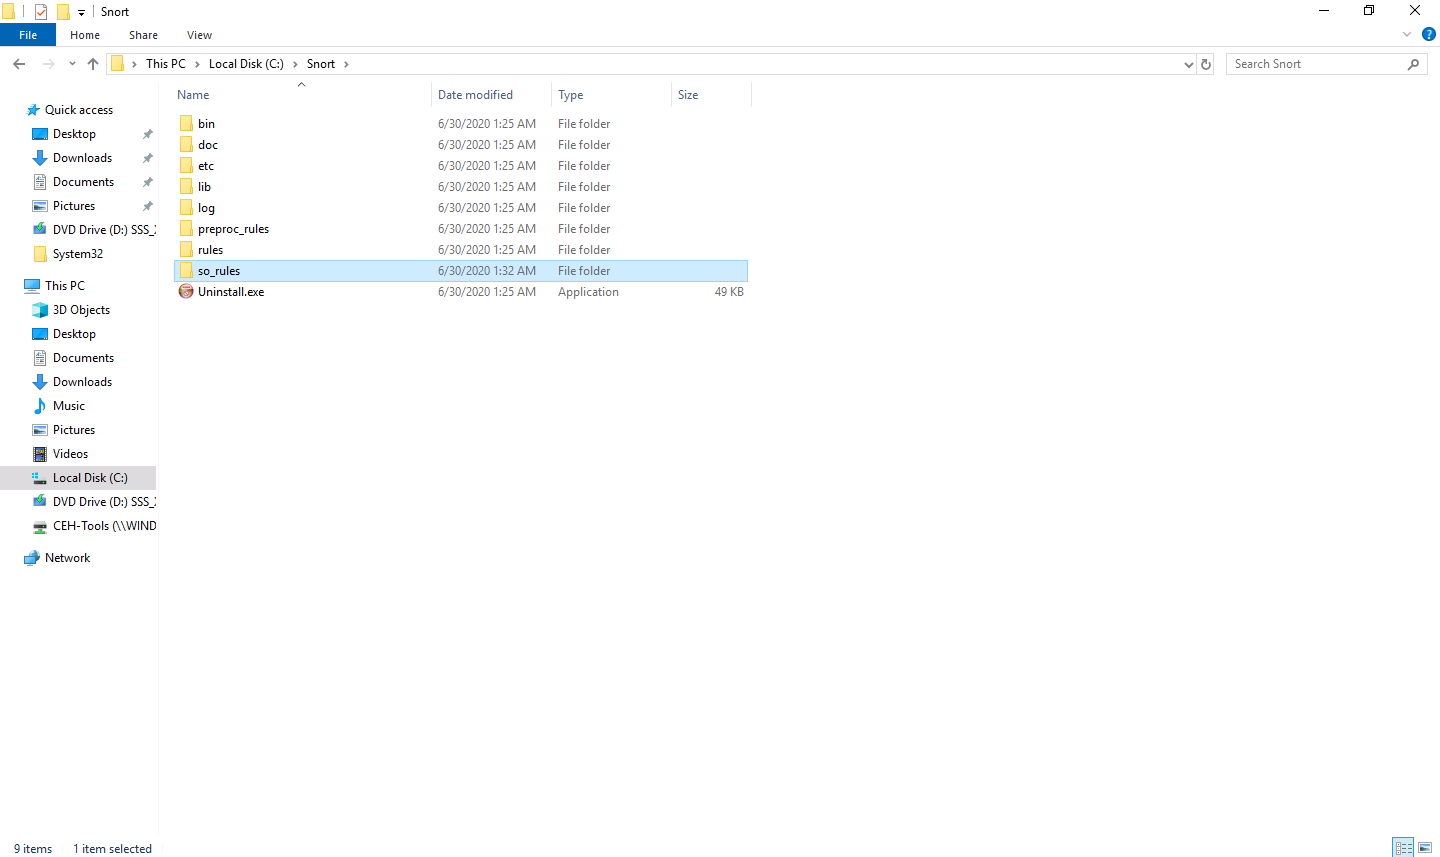Click the Properties quick access toolbar icon
This screenshot has height=857, width=1440.
[41, 12]
